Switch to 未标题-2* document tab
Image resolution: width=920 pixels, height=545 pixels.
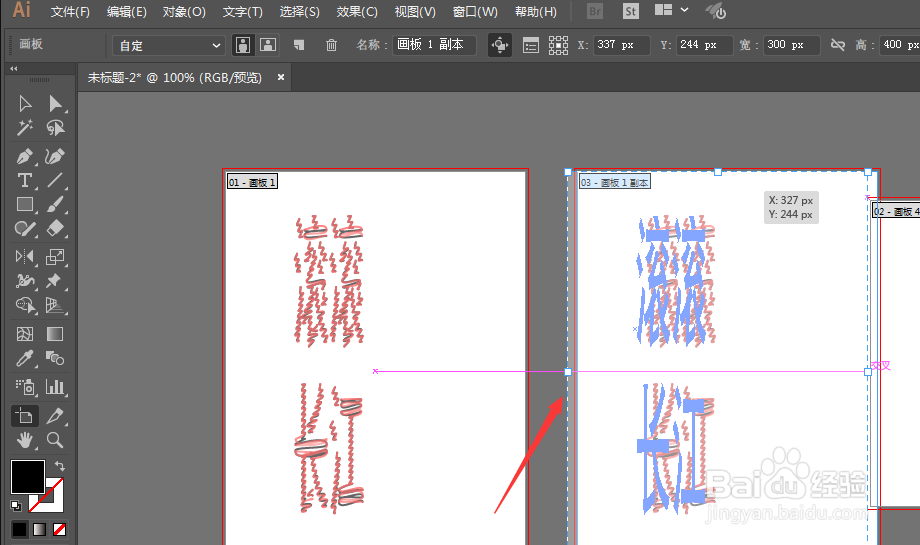(175, 77)
